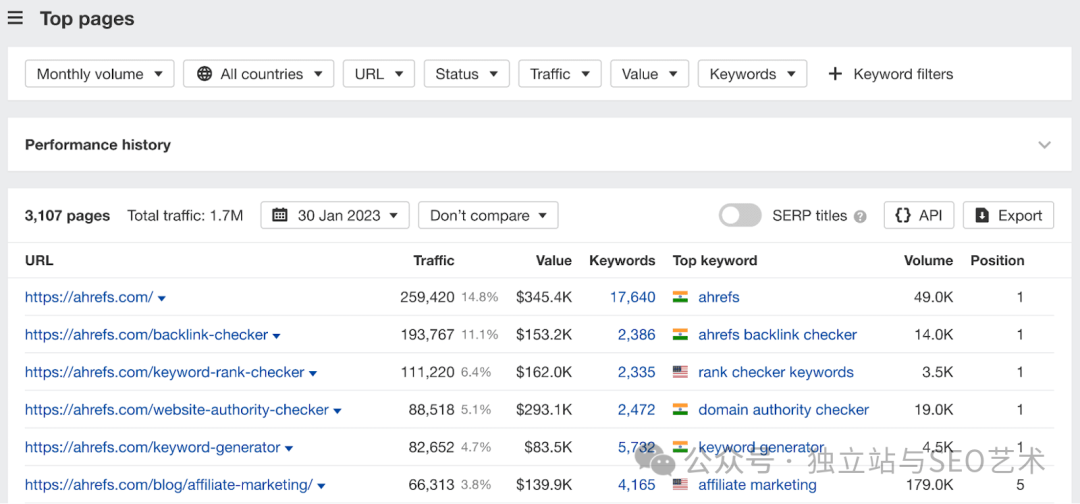
Task: Click value cell $345.4K
Action: (544, 297)
